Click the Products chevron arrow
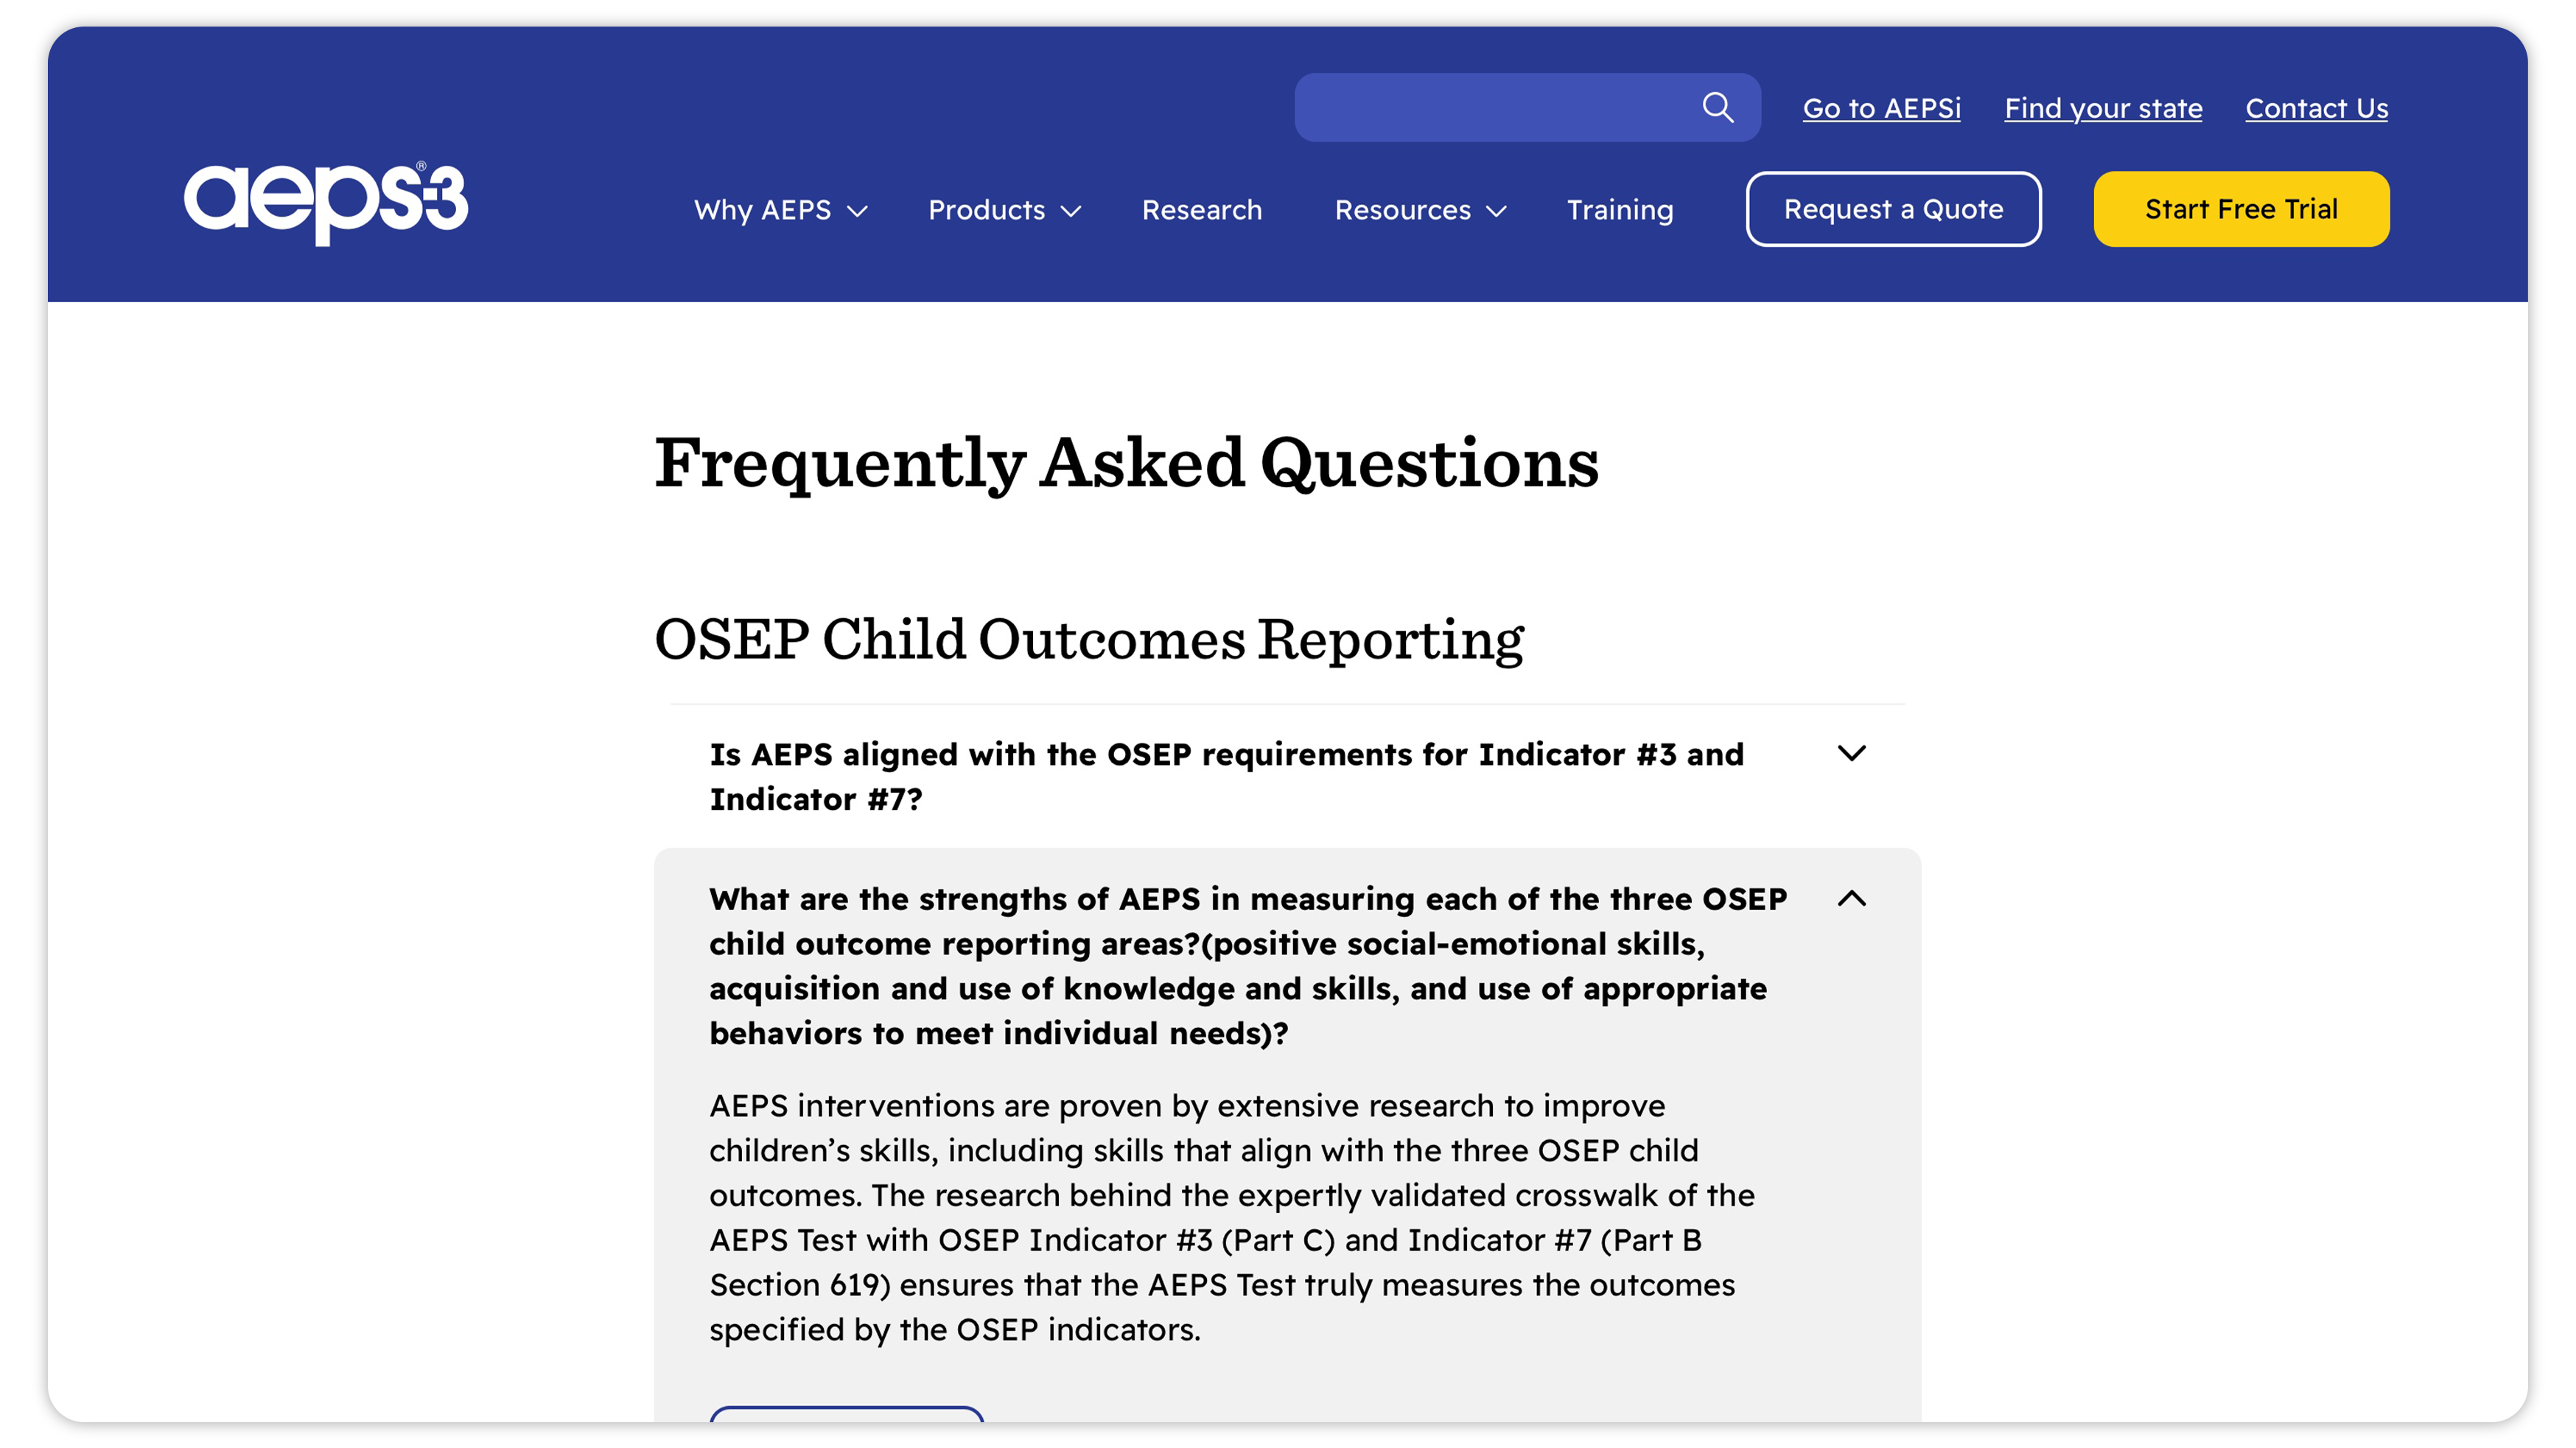Viewport: 2576px width, 1448px height. point(1071,211)
